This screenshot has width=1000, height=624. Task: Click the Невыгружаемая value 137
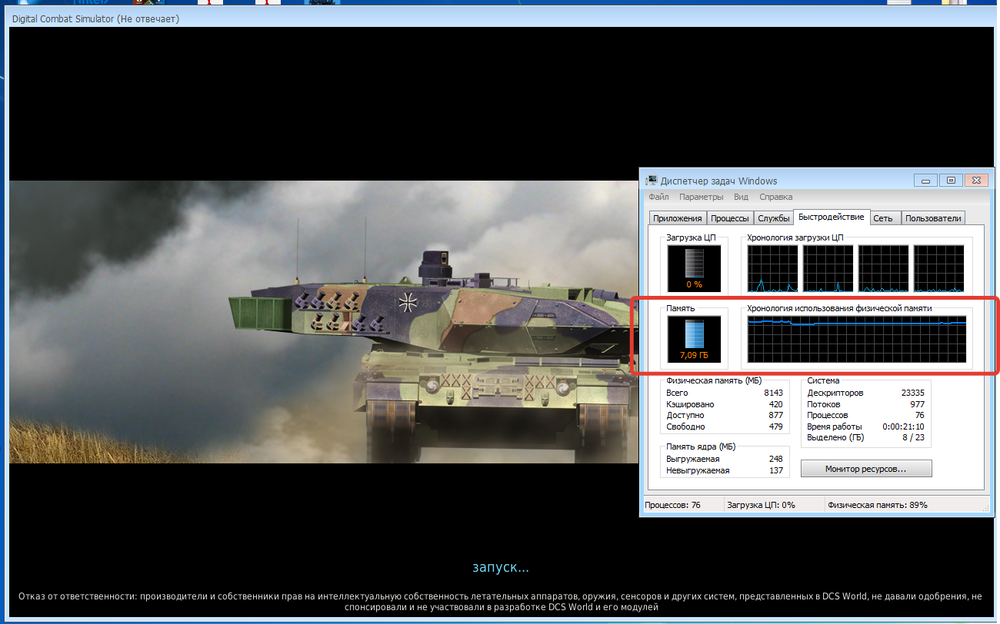(776, 471)
